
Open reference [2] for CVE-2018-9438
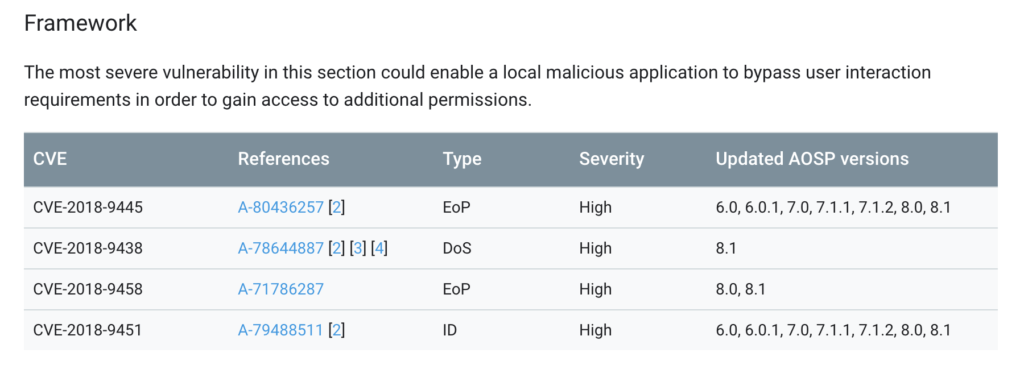(x=336, y=248)
